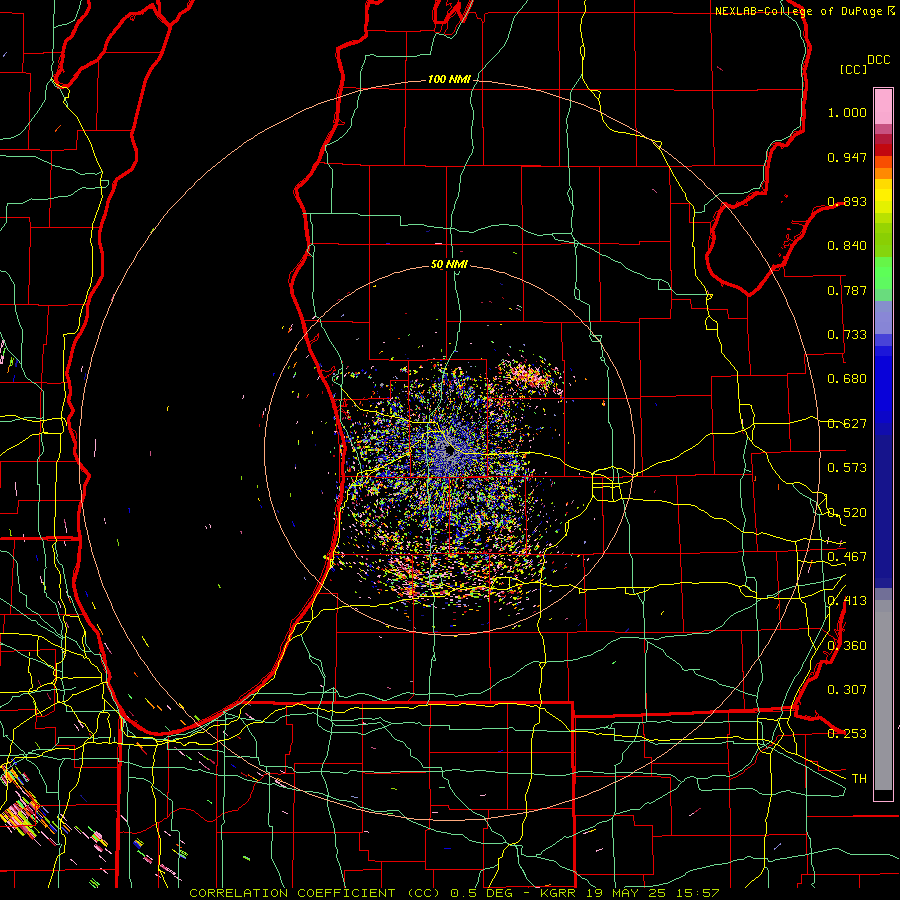Select the 0.253 legend value
Viewport: 900px width, 900px height.
847,734
